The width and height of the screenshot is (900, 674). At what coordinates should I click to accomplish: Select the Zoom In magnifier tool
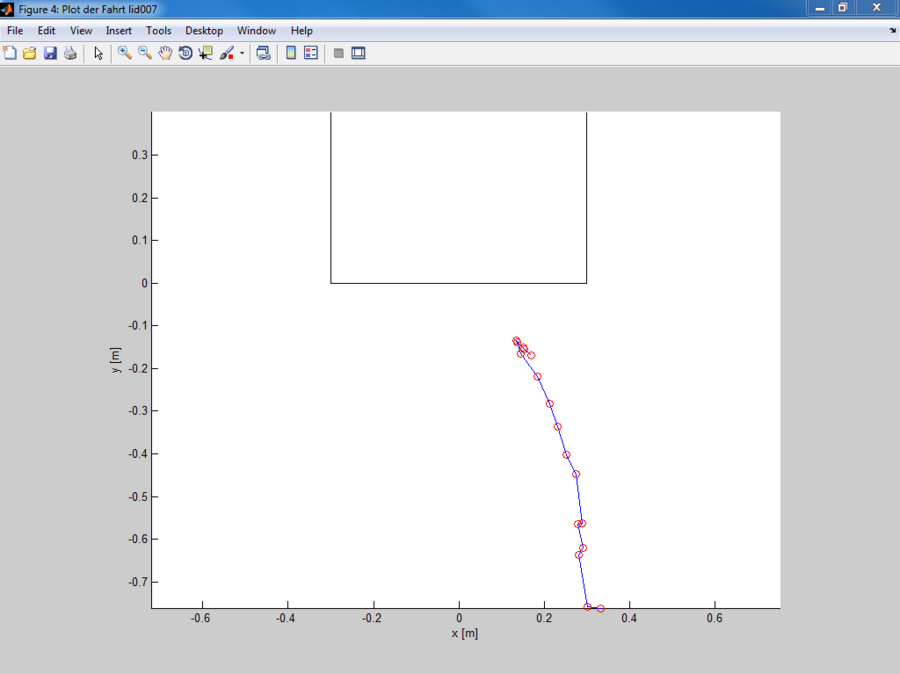[x=125, y=53]
